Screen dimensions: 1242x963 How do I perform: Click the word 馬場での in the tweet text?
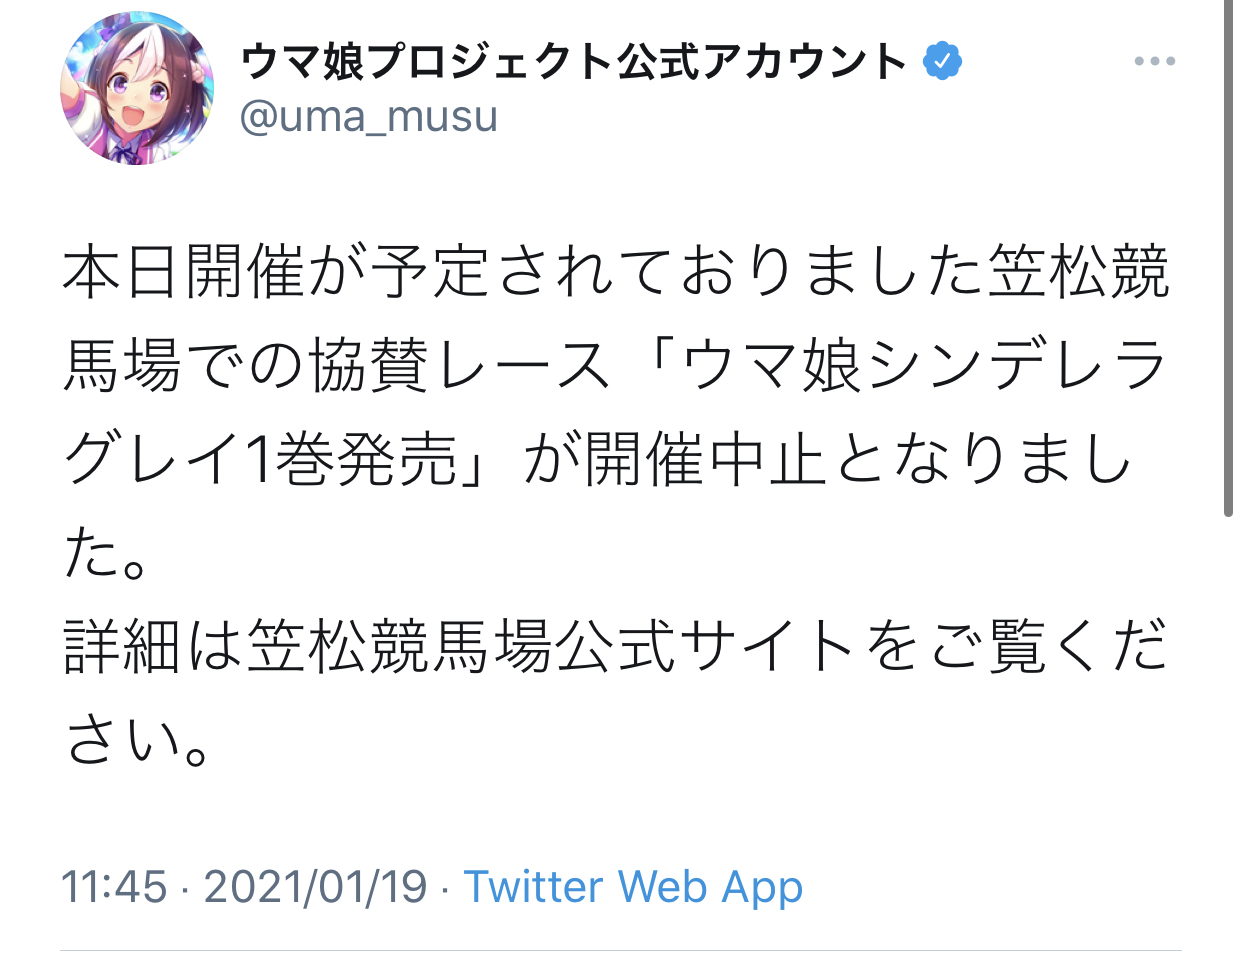[x=183, y=365]
